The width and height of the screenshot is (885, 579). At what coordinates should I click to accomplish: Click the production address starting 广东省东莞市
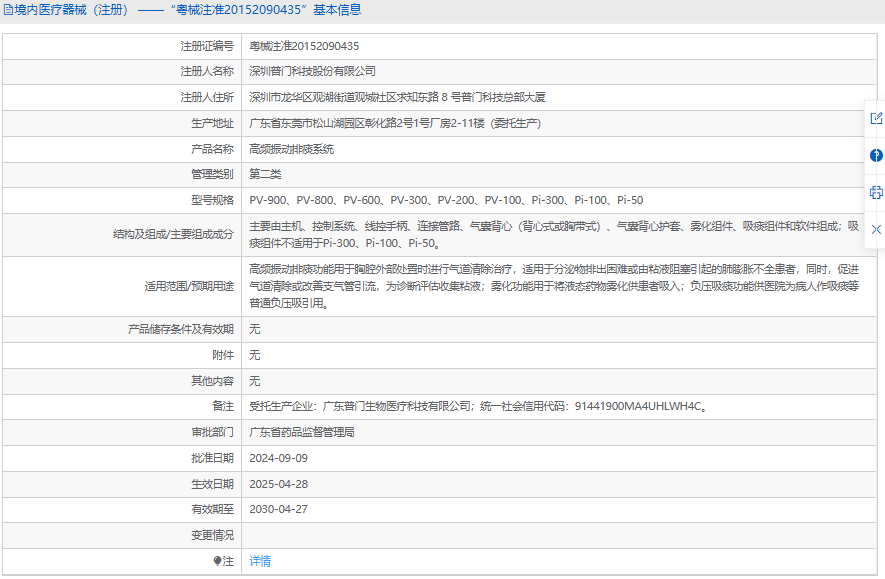[x=394, y=123]
